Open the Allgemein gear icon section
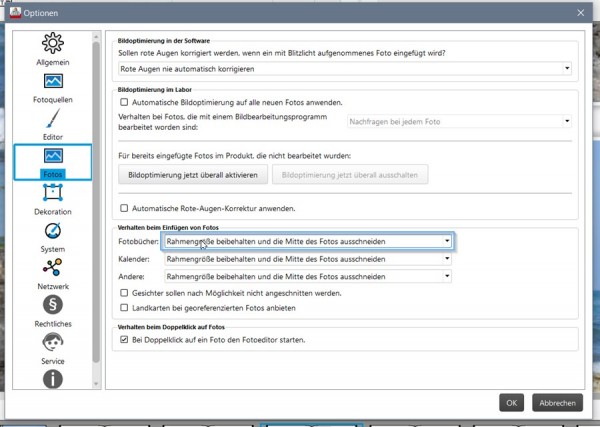The height and width of the screenshot is (427, 600). pos(53,43)
